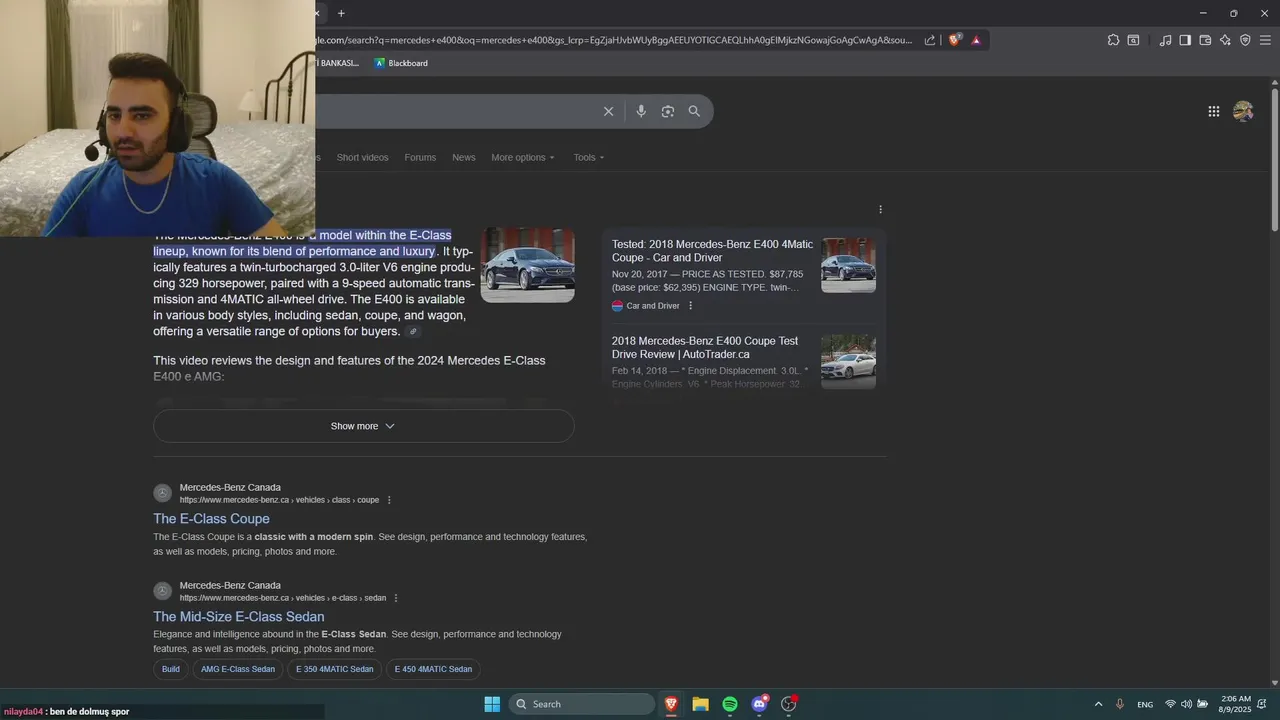Image resolution: width=1280 pixels, height=720 pixels.
Task: Open Mercedes-Benz Canada coupe site name
Action: tap(230, 487)
